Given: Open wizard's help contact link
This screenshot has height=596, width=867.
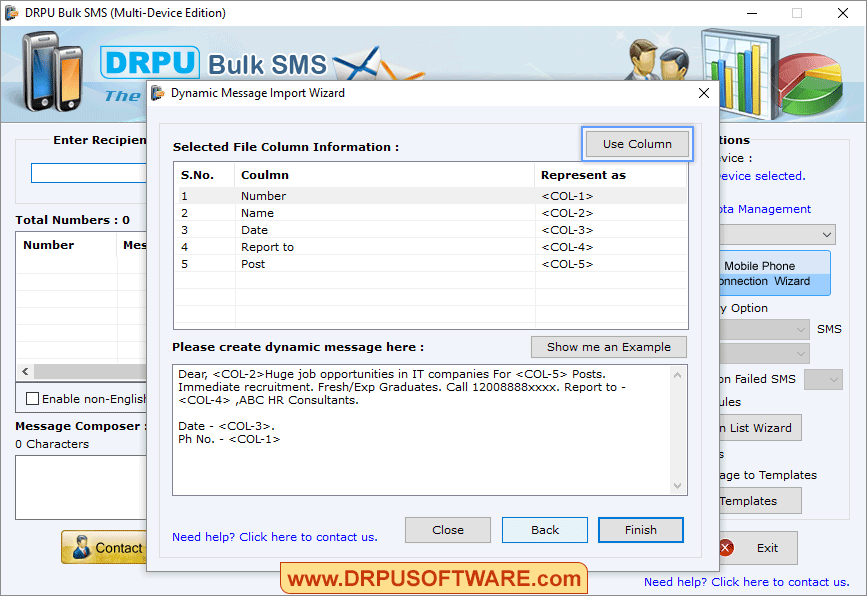Looking at the screenshot, I should click(275, 537).
